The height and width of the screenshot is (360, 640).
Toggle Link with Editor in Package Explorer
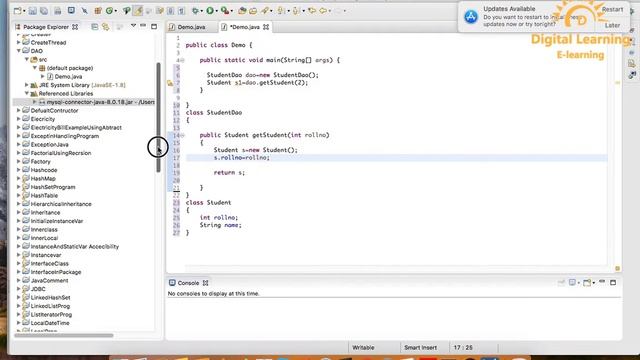click(106, 27)
